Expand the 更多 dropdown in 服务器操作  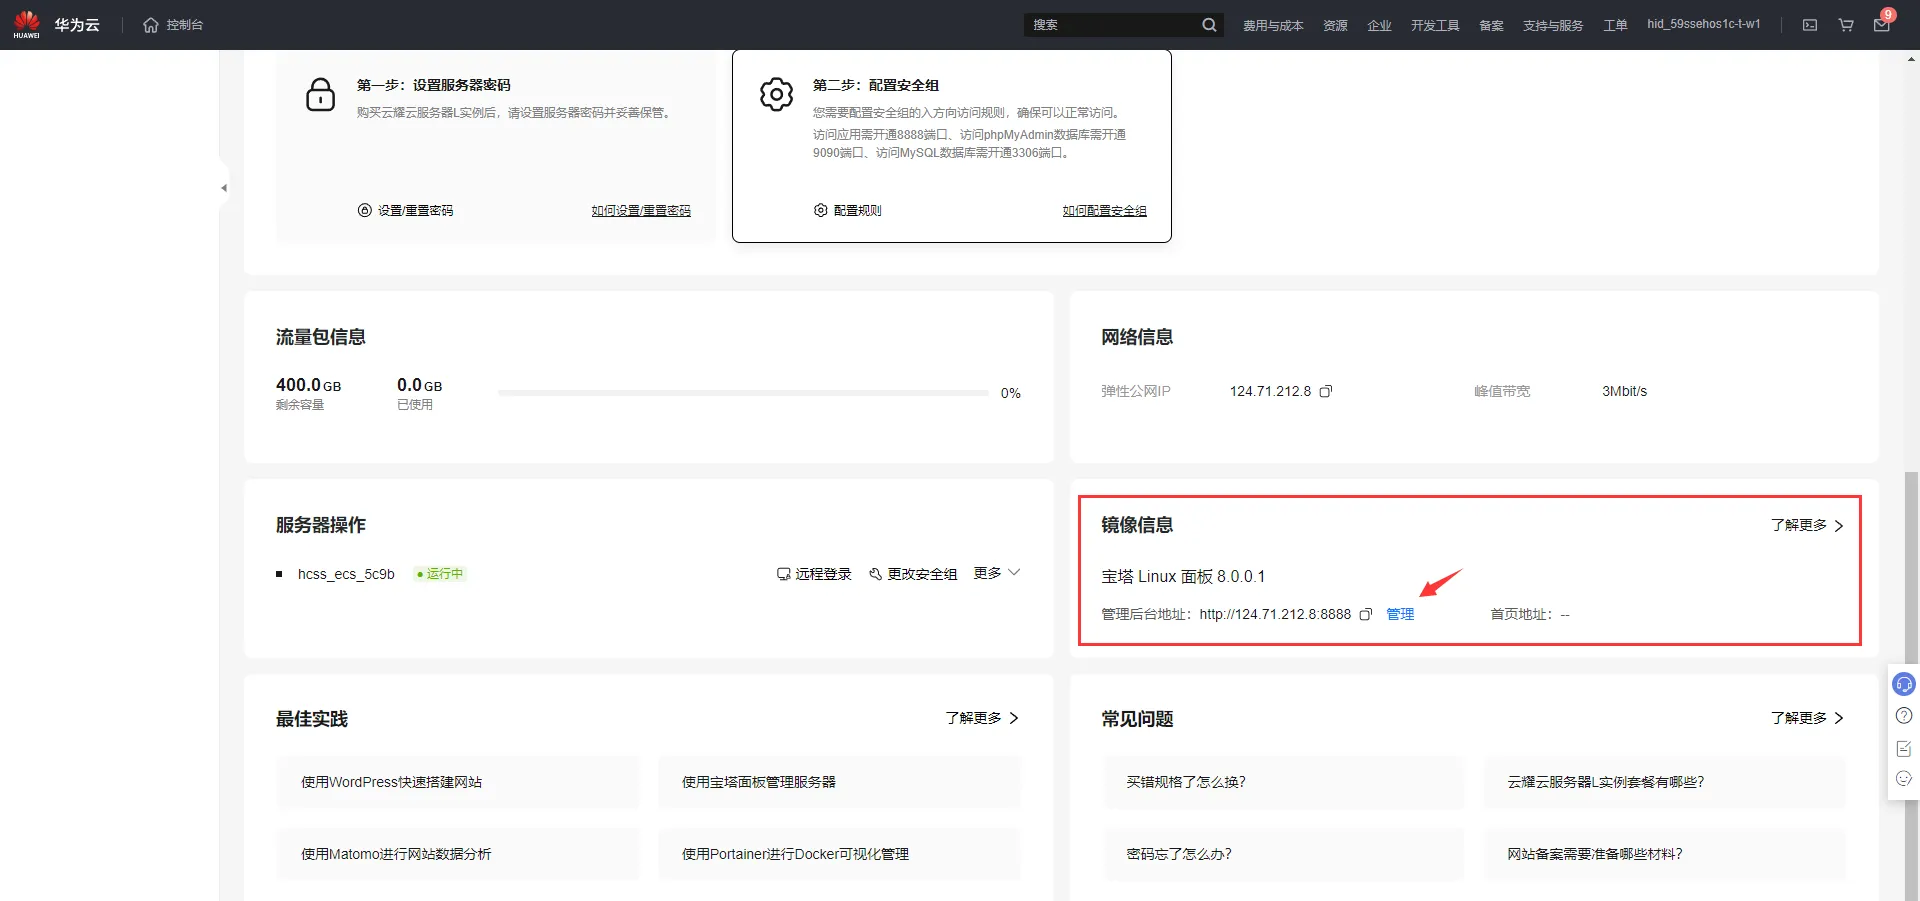click(x=997, y=573)
